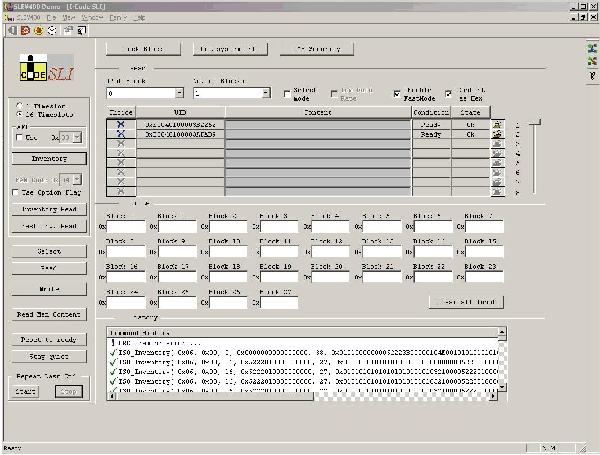Open the Config menu

click(x=119, y=18)
